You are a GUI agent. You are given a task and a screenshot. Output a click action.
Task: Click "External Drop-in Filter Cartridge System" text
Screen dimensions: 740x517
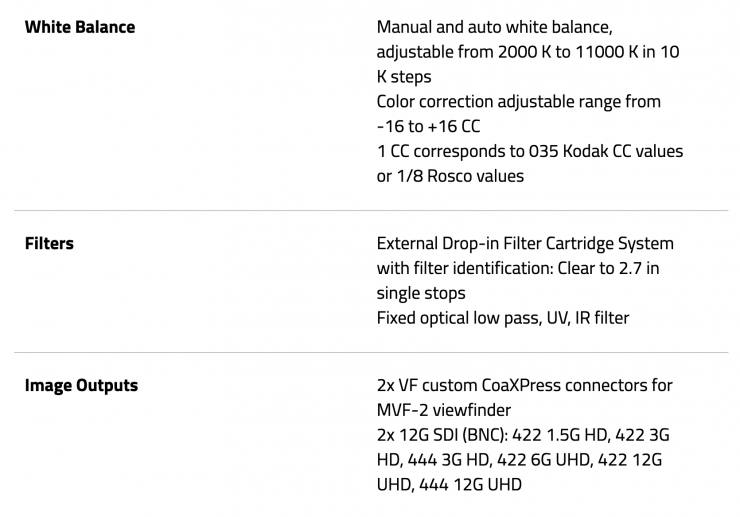[x=525, y=243]
